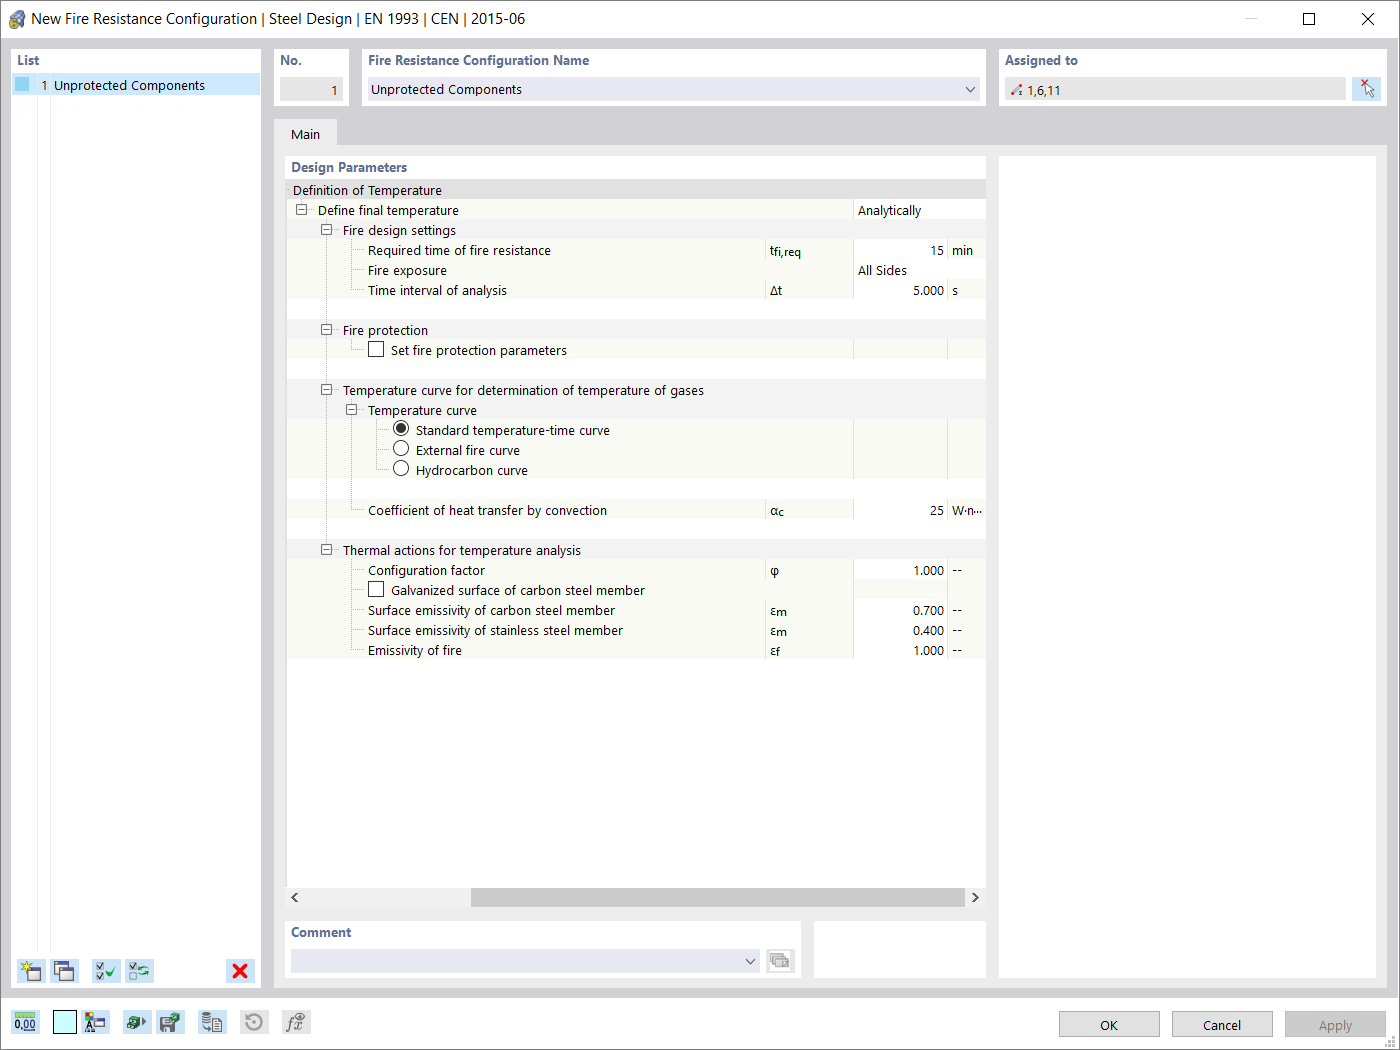This screenshot has height=1050, width=1400.
Task: Enable Set fire protection parameters
Action: 376,349
